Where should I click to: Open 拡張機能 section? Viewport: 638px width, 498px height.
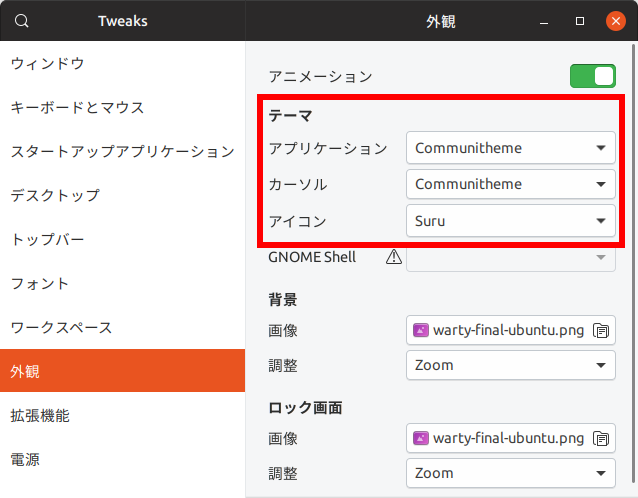click(122, 415)
